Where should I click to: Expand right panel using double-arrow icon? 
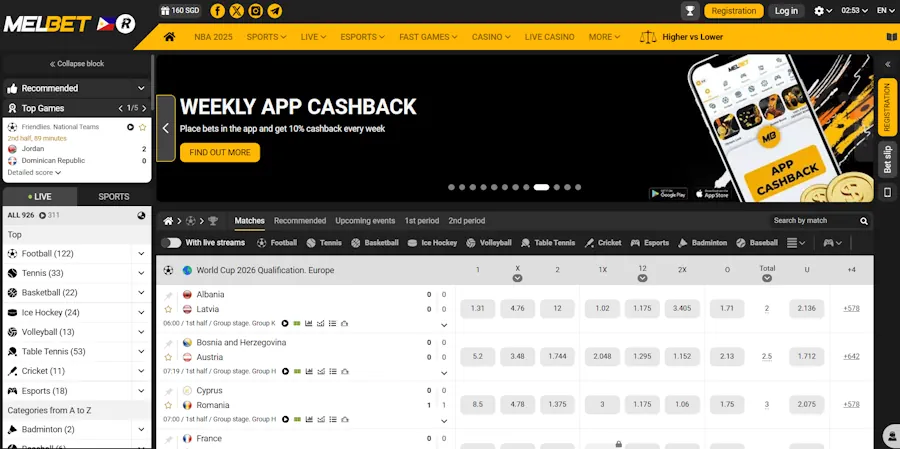887,64
